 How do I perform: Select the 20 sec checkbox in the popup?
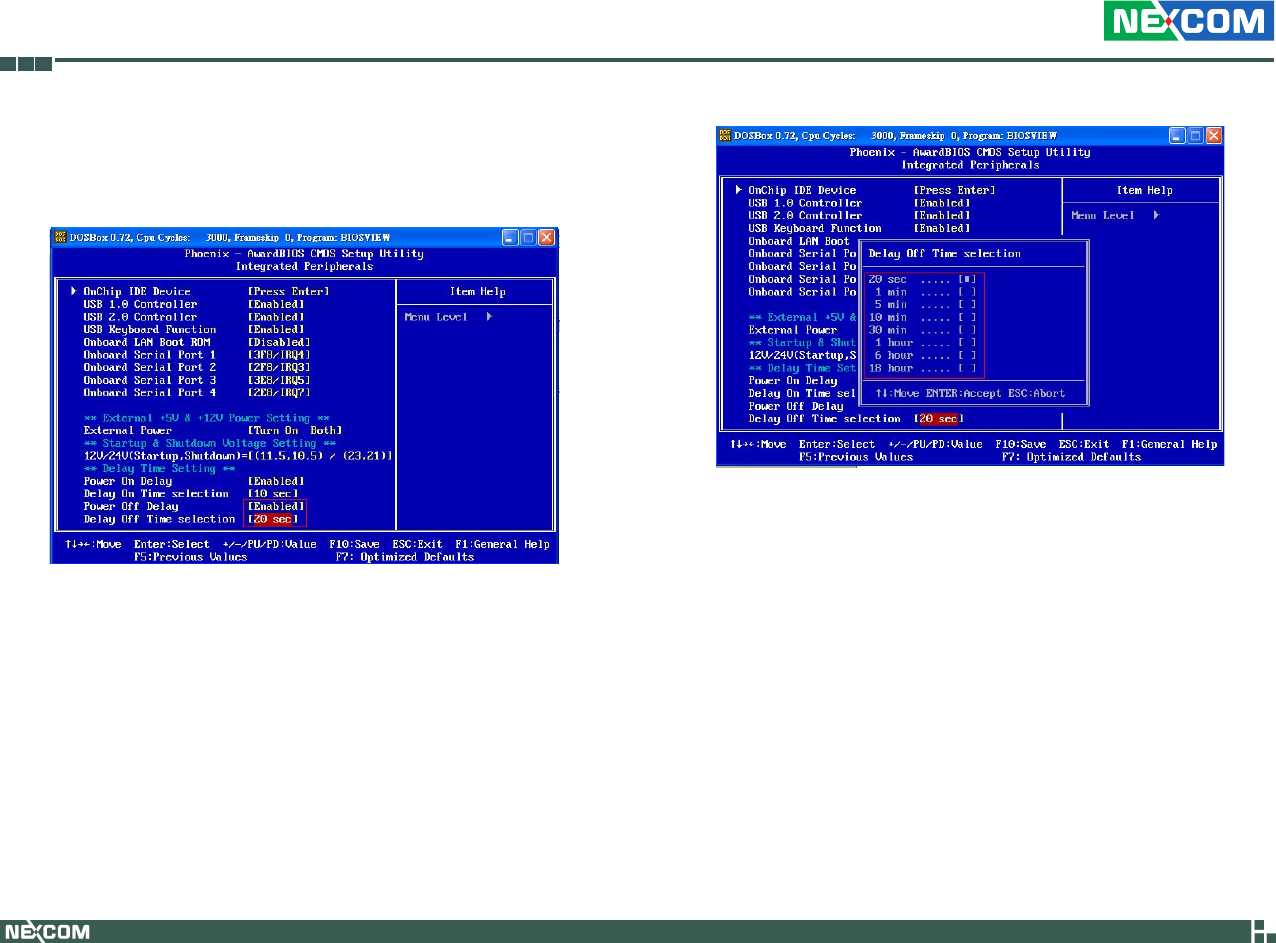(x=967, y=279)
